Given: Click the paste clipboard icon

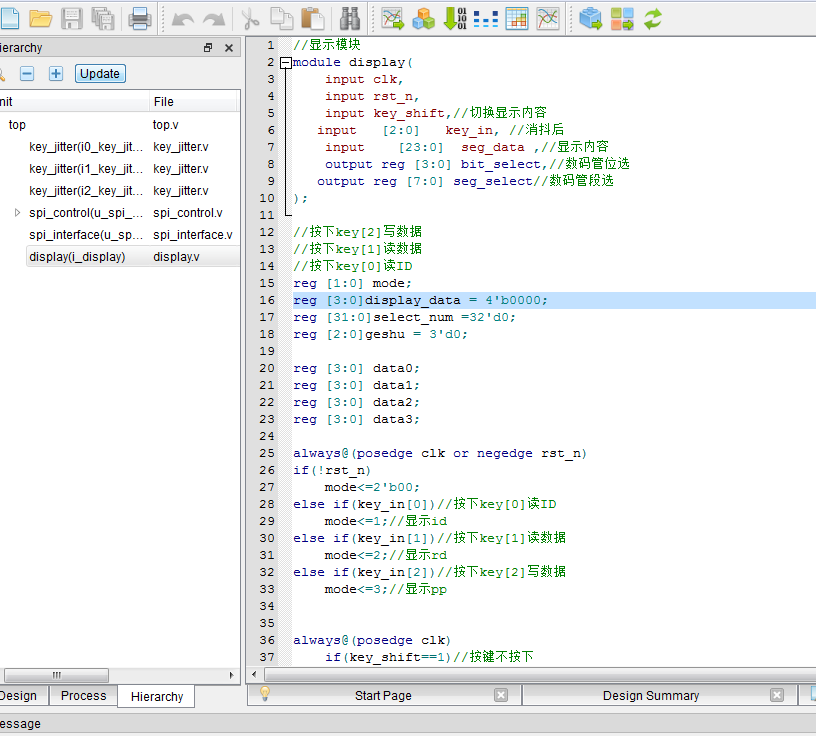Looking at the screenshot, I should click(x=313, y=18).
